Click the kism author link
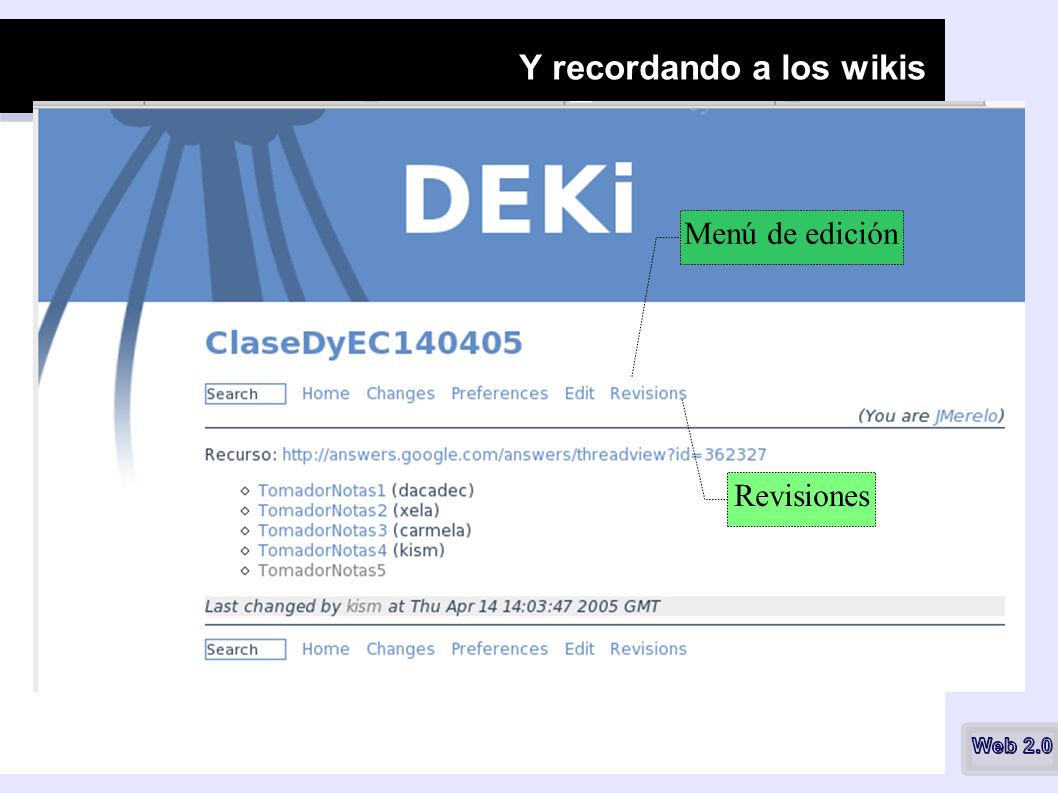 [x=364, y=606]
